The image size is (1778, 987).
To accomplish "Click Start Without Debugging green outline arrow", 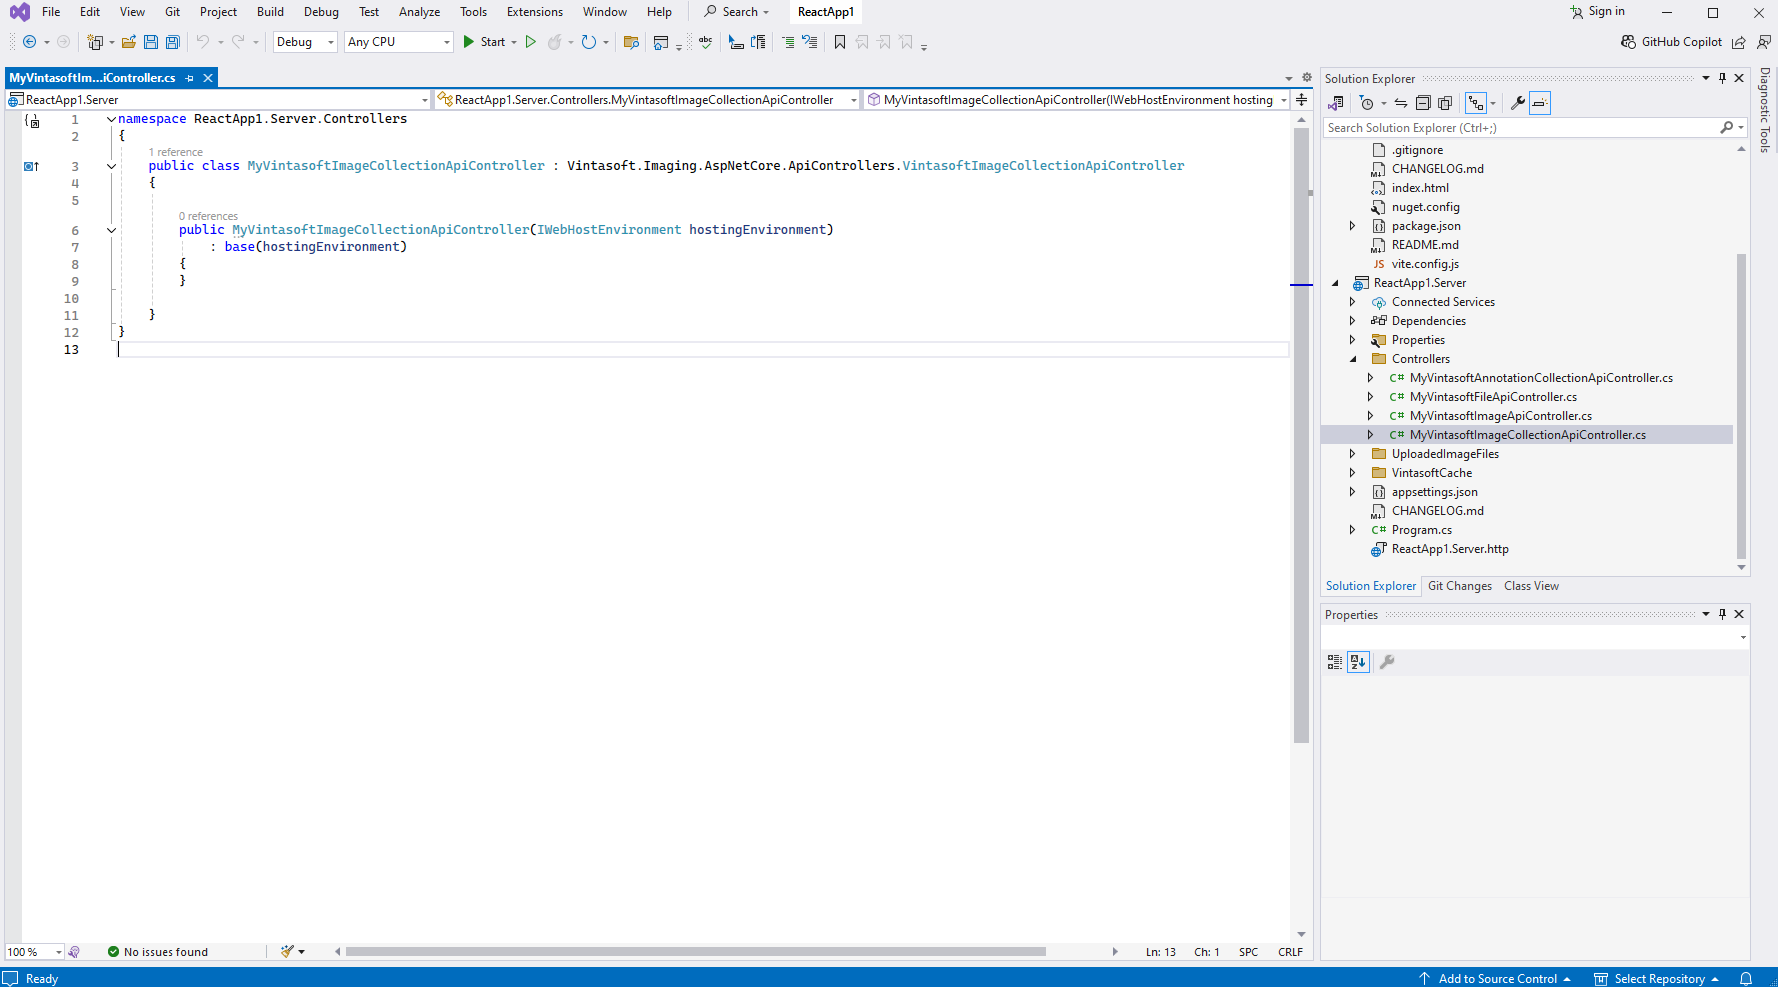I will 531,42.
